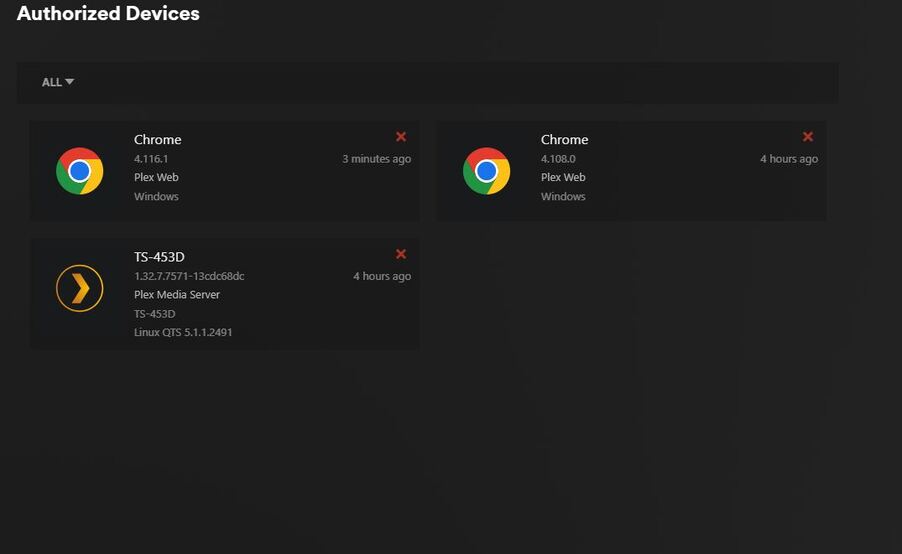Screen dimensions: 902x554
Task: Click Linux QTS 5.1.1.2491 text
Action: tap(183, 332)
